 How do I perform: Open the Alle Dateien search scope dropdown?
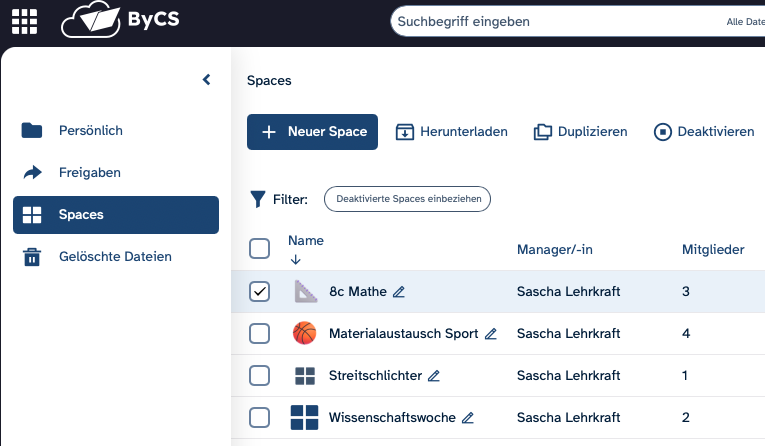click(x=744, y=22)
